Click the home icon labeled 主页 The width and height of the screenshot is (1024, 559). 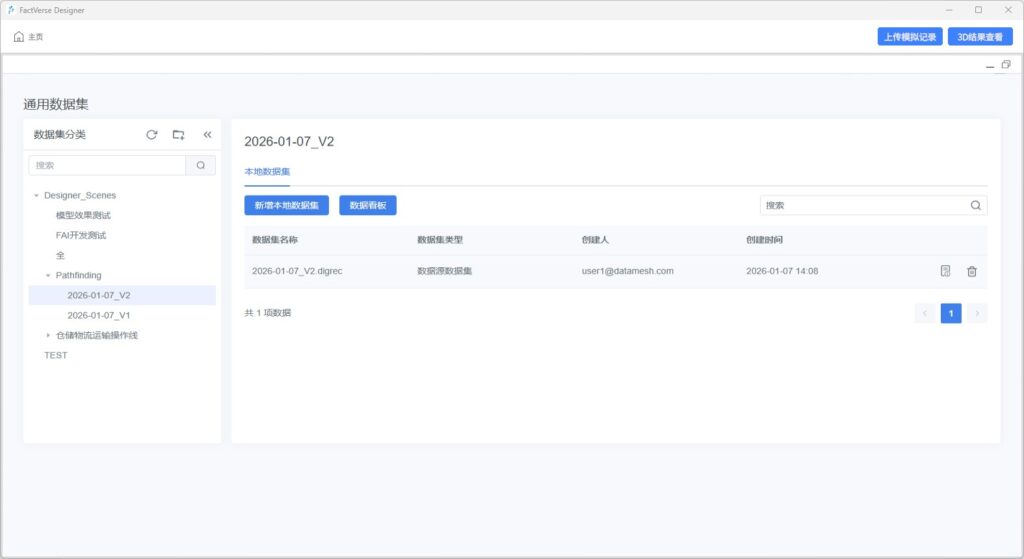[x=19, y=37]
